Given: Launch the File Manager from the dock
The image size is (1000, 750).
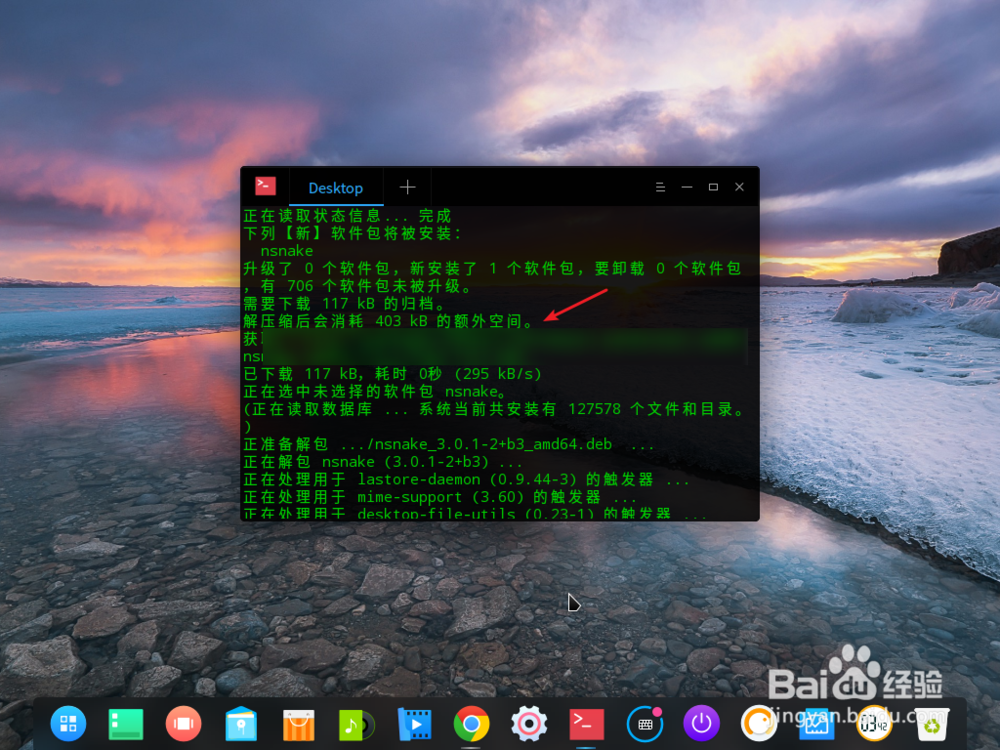Looking at the screenshot, I should (x=241, y=724).
